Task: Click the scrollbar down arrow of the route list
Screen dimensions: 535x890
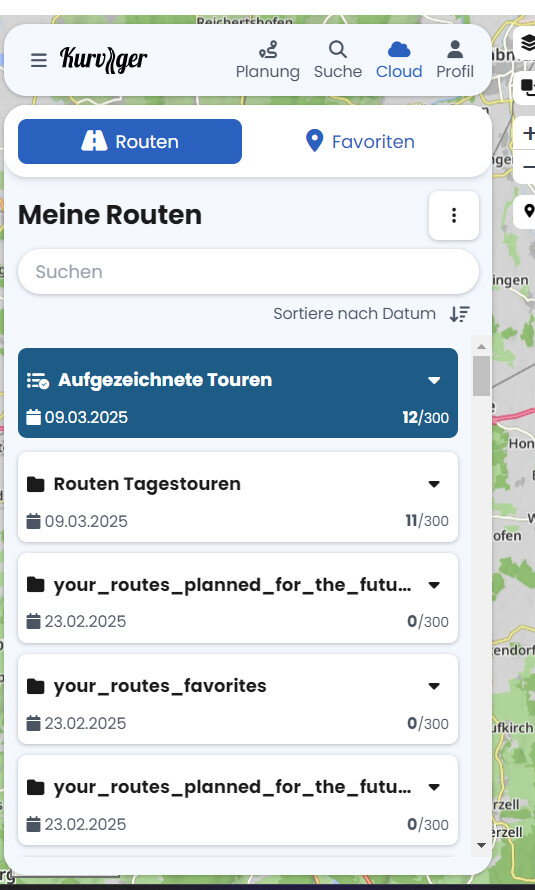Action: [482, 845]
